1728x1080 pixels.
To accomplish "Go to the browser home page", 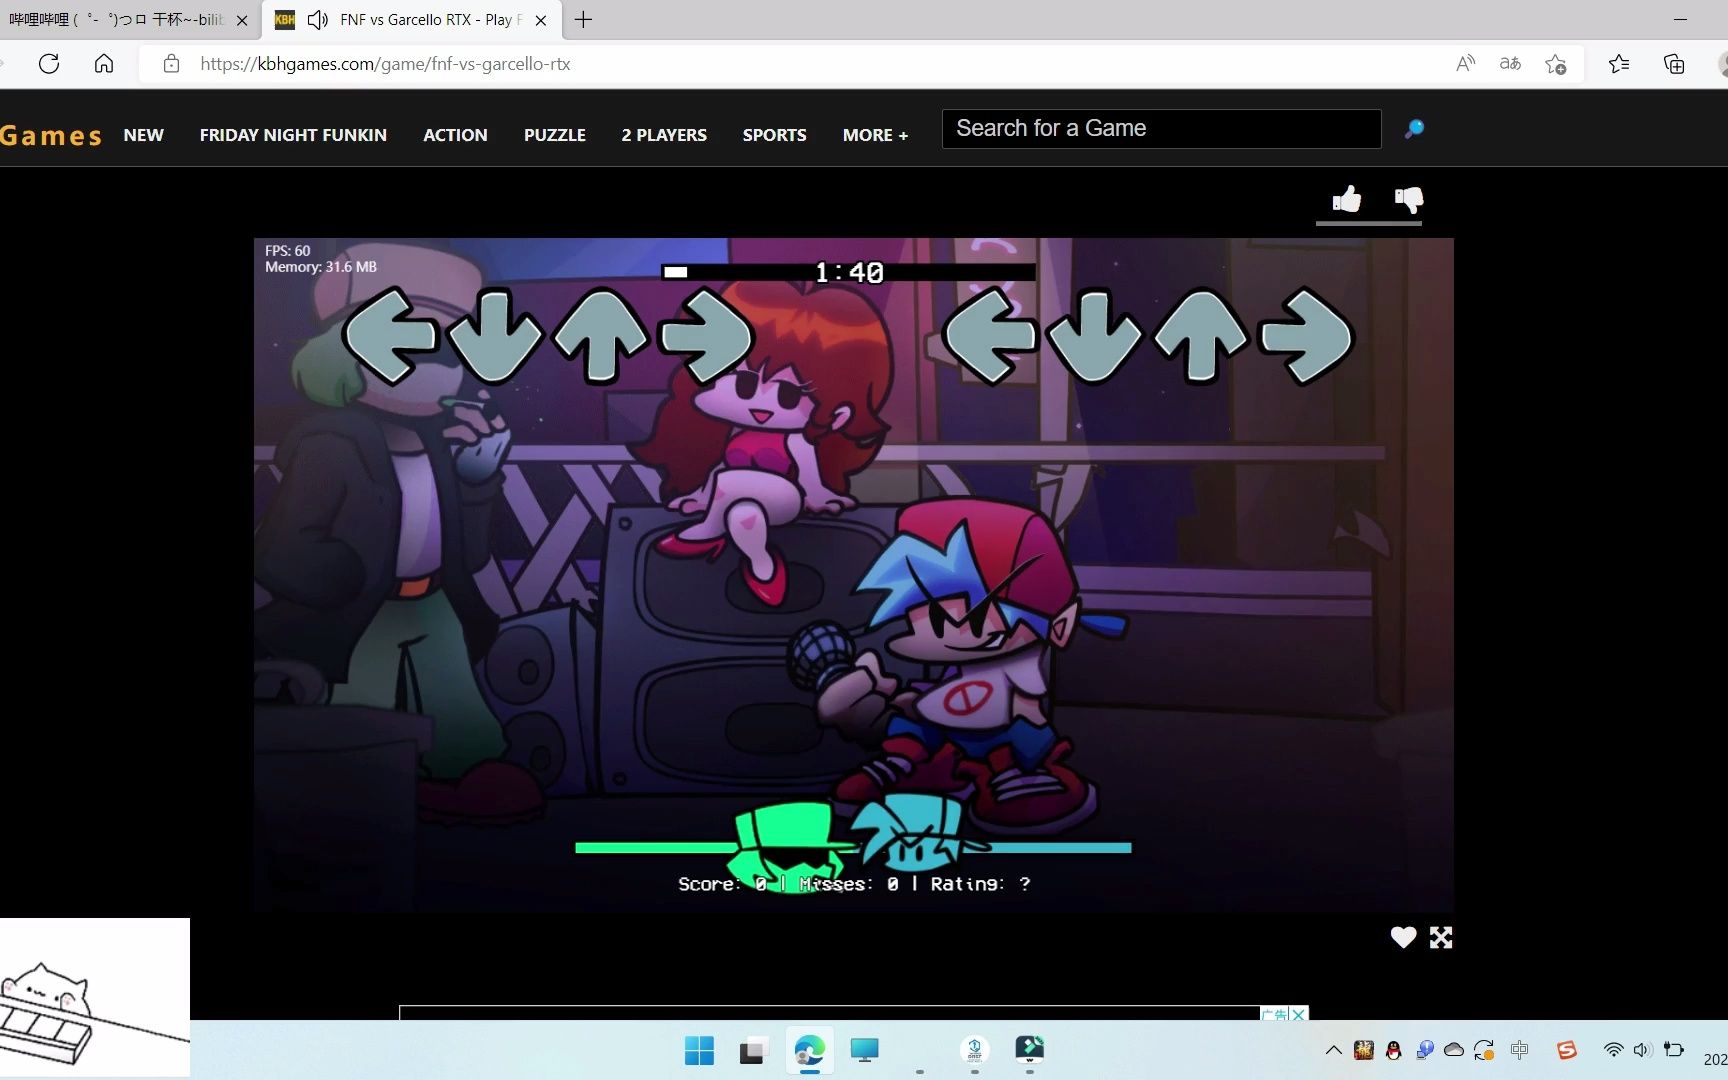I will pos(104,64).
